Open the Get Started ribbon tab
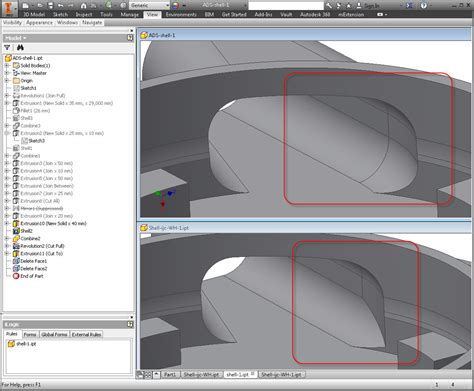Screen dimensions: 474x391 tap(234, 15)
